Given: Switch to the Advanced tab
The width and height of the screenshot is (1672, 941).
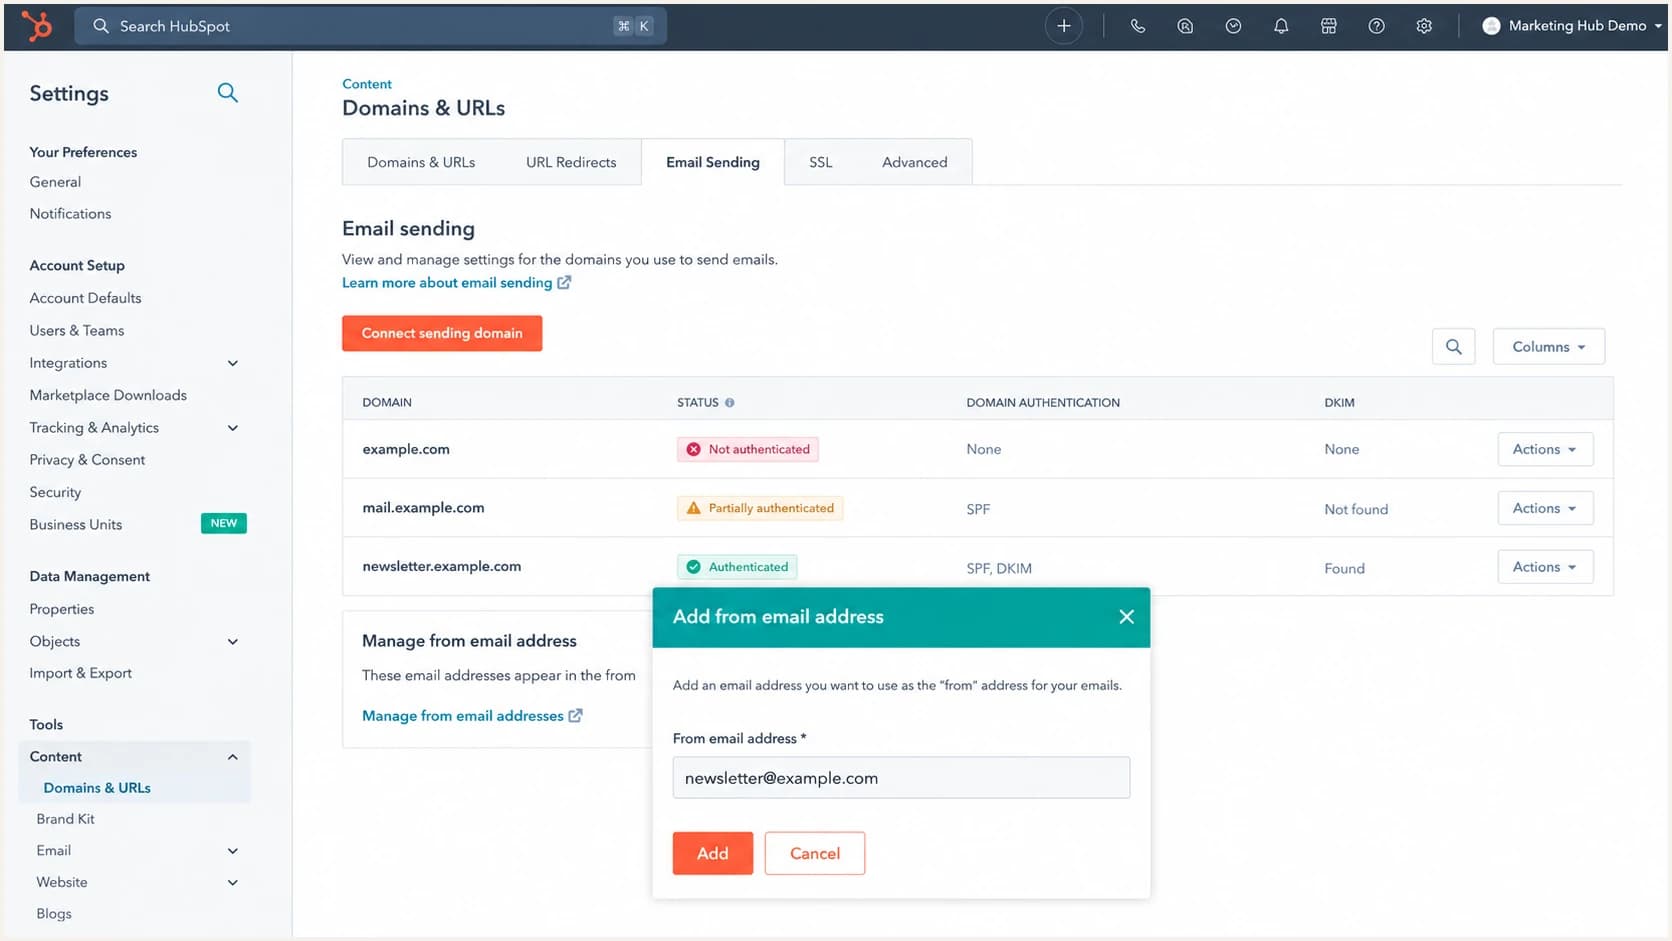Looking at the screenshot, I should pyautogui.click(x=915, y=162).
